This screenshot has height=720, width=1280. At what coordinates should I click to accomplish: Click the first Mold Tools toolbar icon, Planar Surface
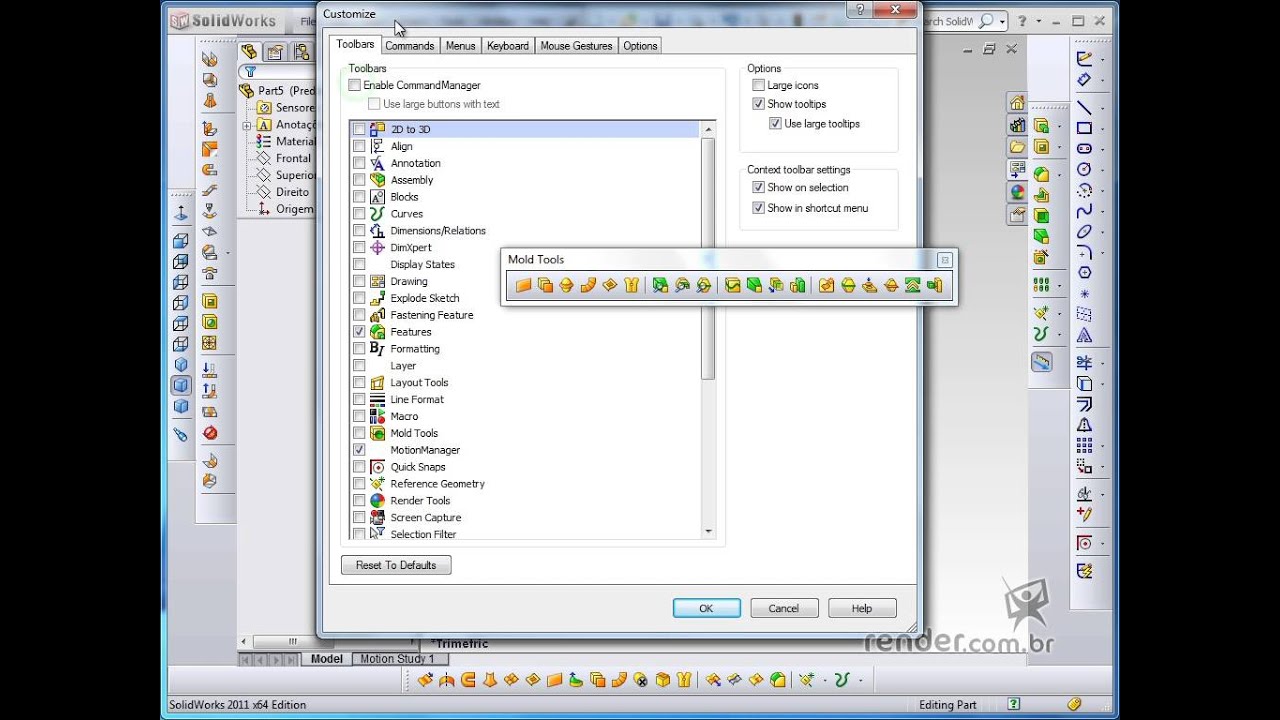pyautogui.click(x=523, y=285)
